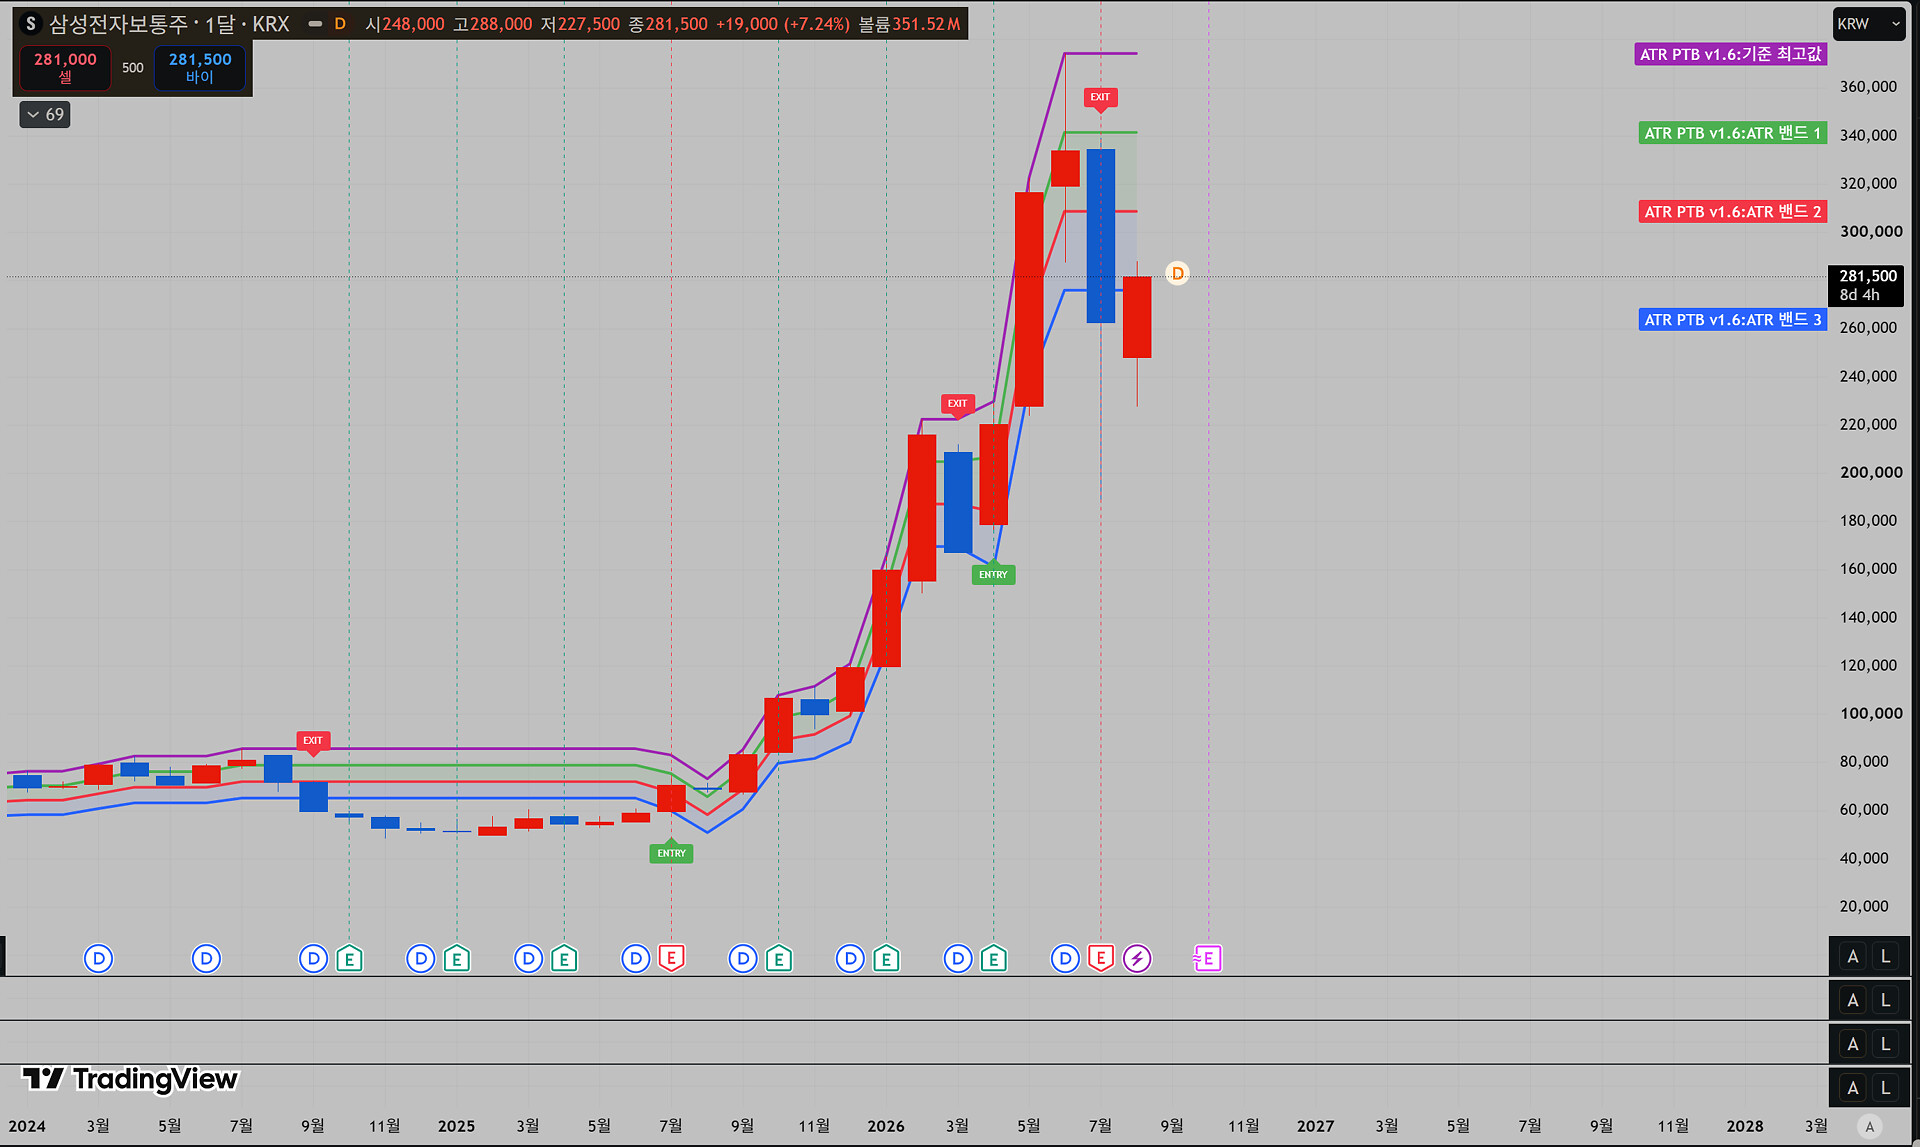This screenshot has height=1147, width=1920.
Task: Click the close value 종281,500 in the header
Action: tap(668, 24)
